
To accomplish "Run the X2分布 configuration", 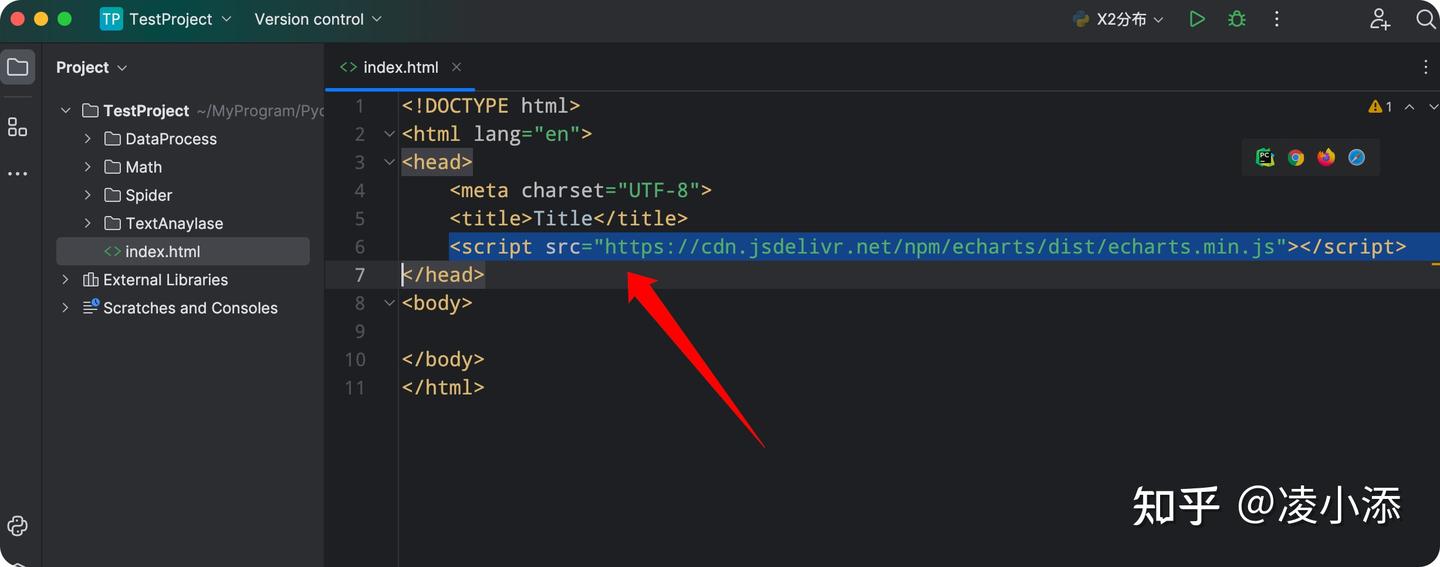I will tap(1197, 19).
